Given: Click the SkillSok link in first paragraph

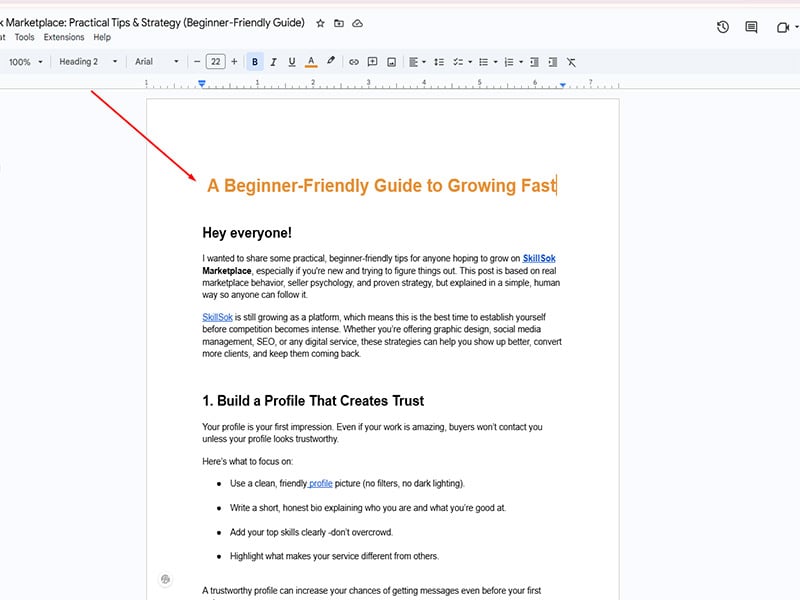Looking at the screenshot, I should click(539, 258).
